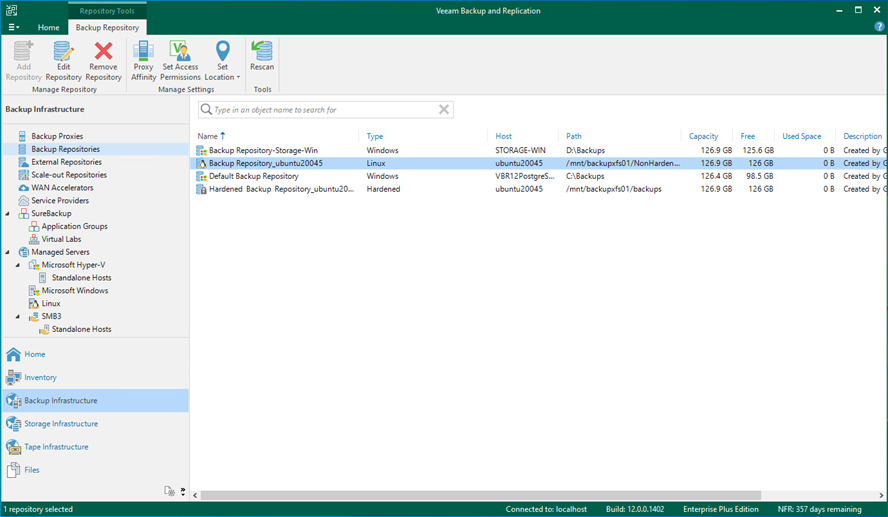Click the Set Location pin icon
Screen dimensions: 888x517
click(x=223, y=52)
